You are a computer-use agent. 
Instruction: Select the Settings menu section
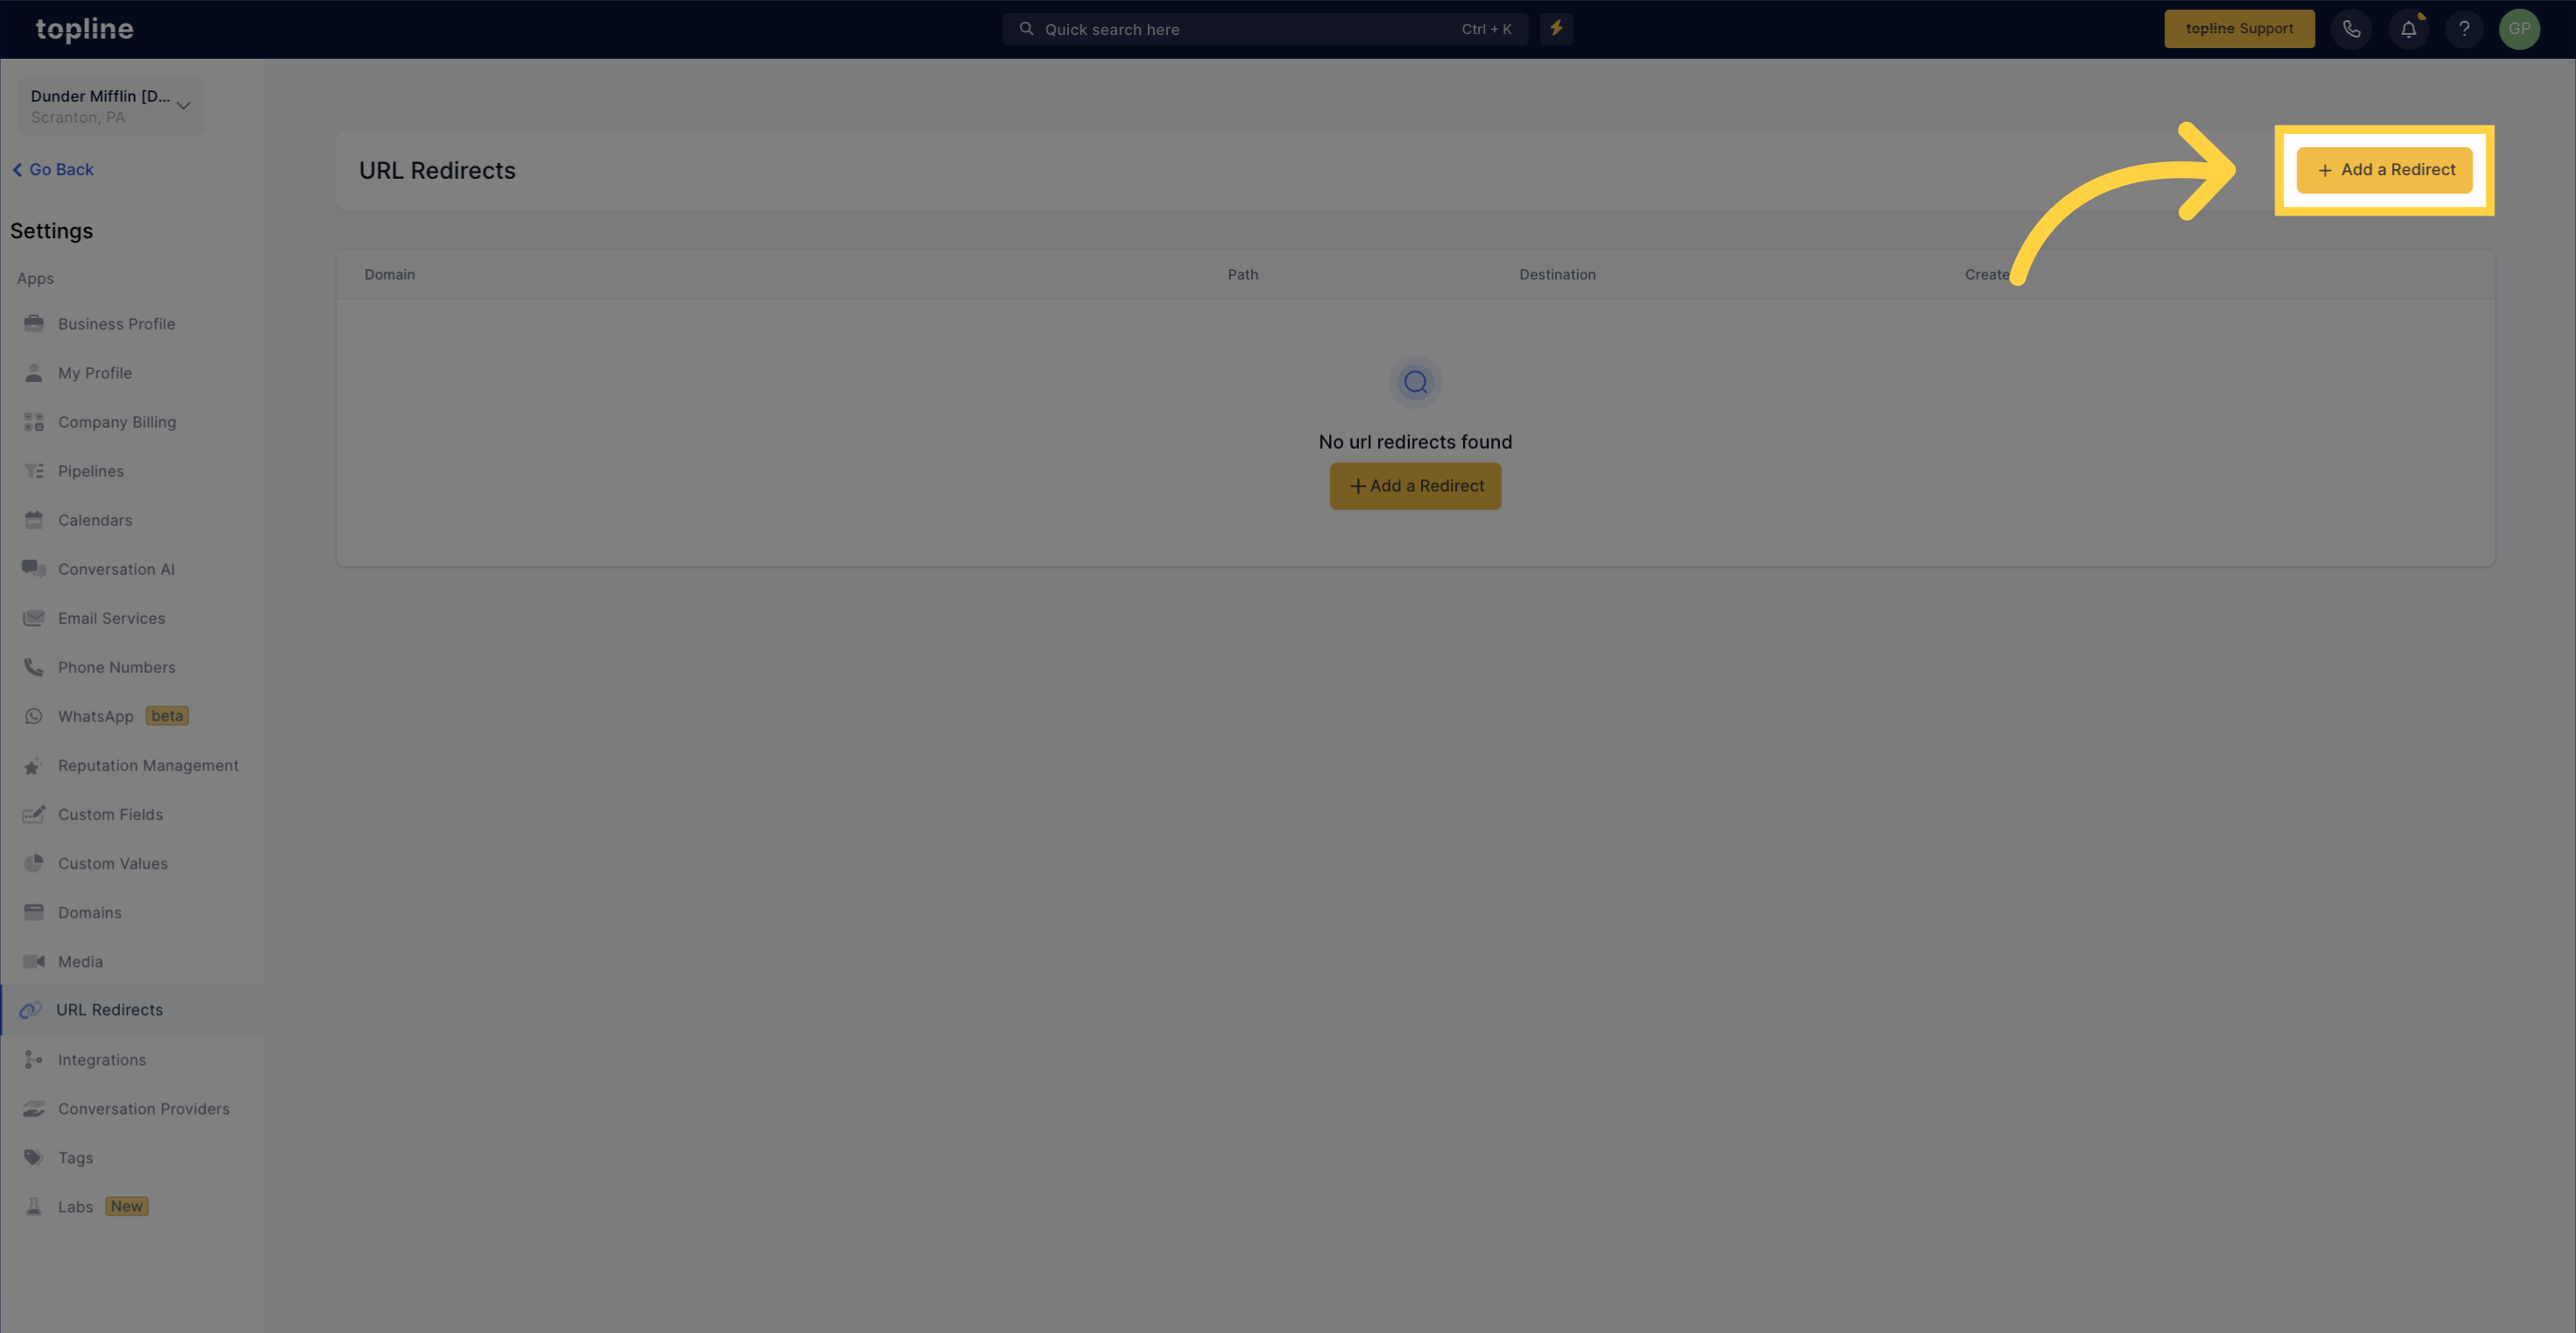51,230
